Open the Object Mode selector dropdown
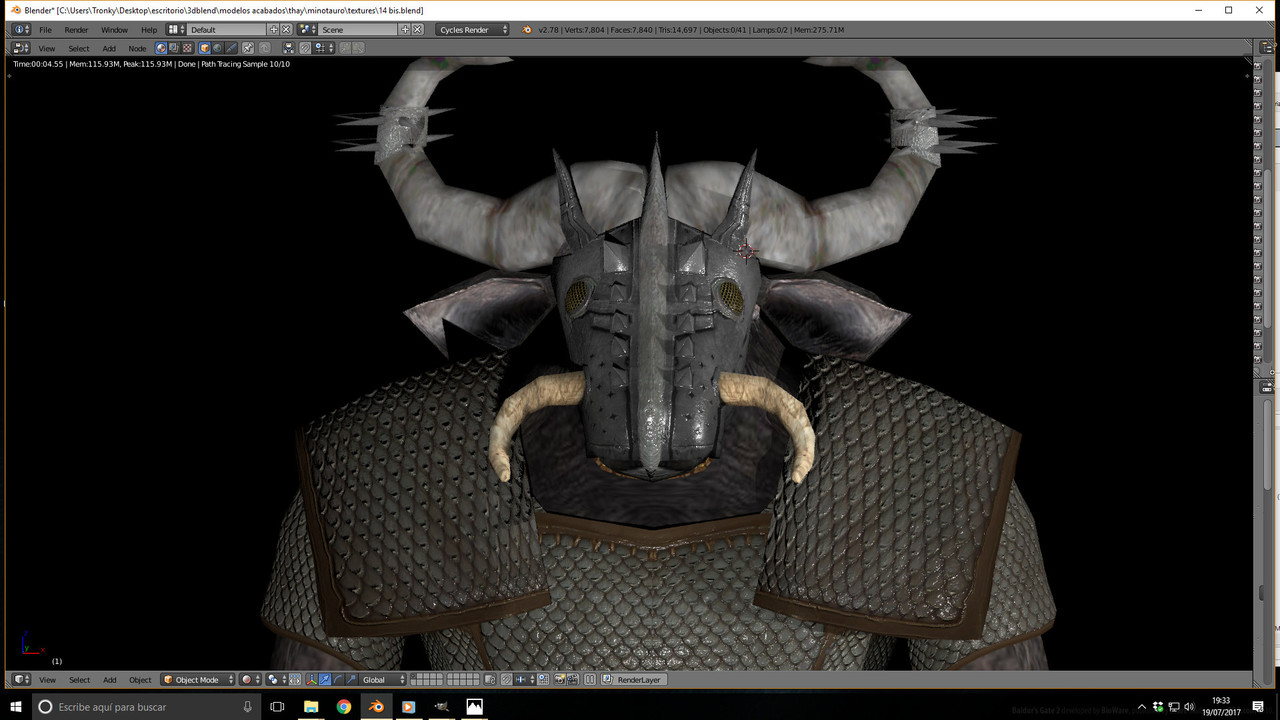Viewport: 1280px width, 720px height. tap(198, 680)
